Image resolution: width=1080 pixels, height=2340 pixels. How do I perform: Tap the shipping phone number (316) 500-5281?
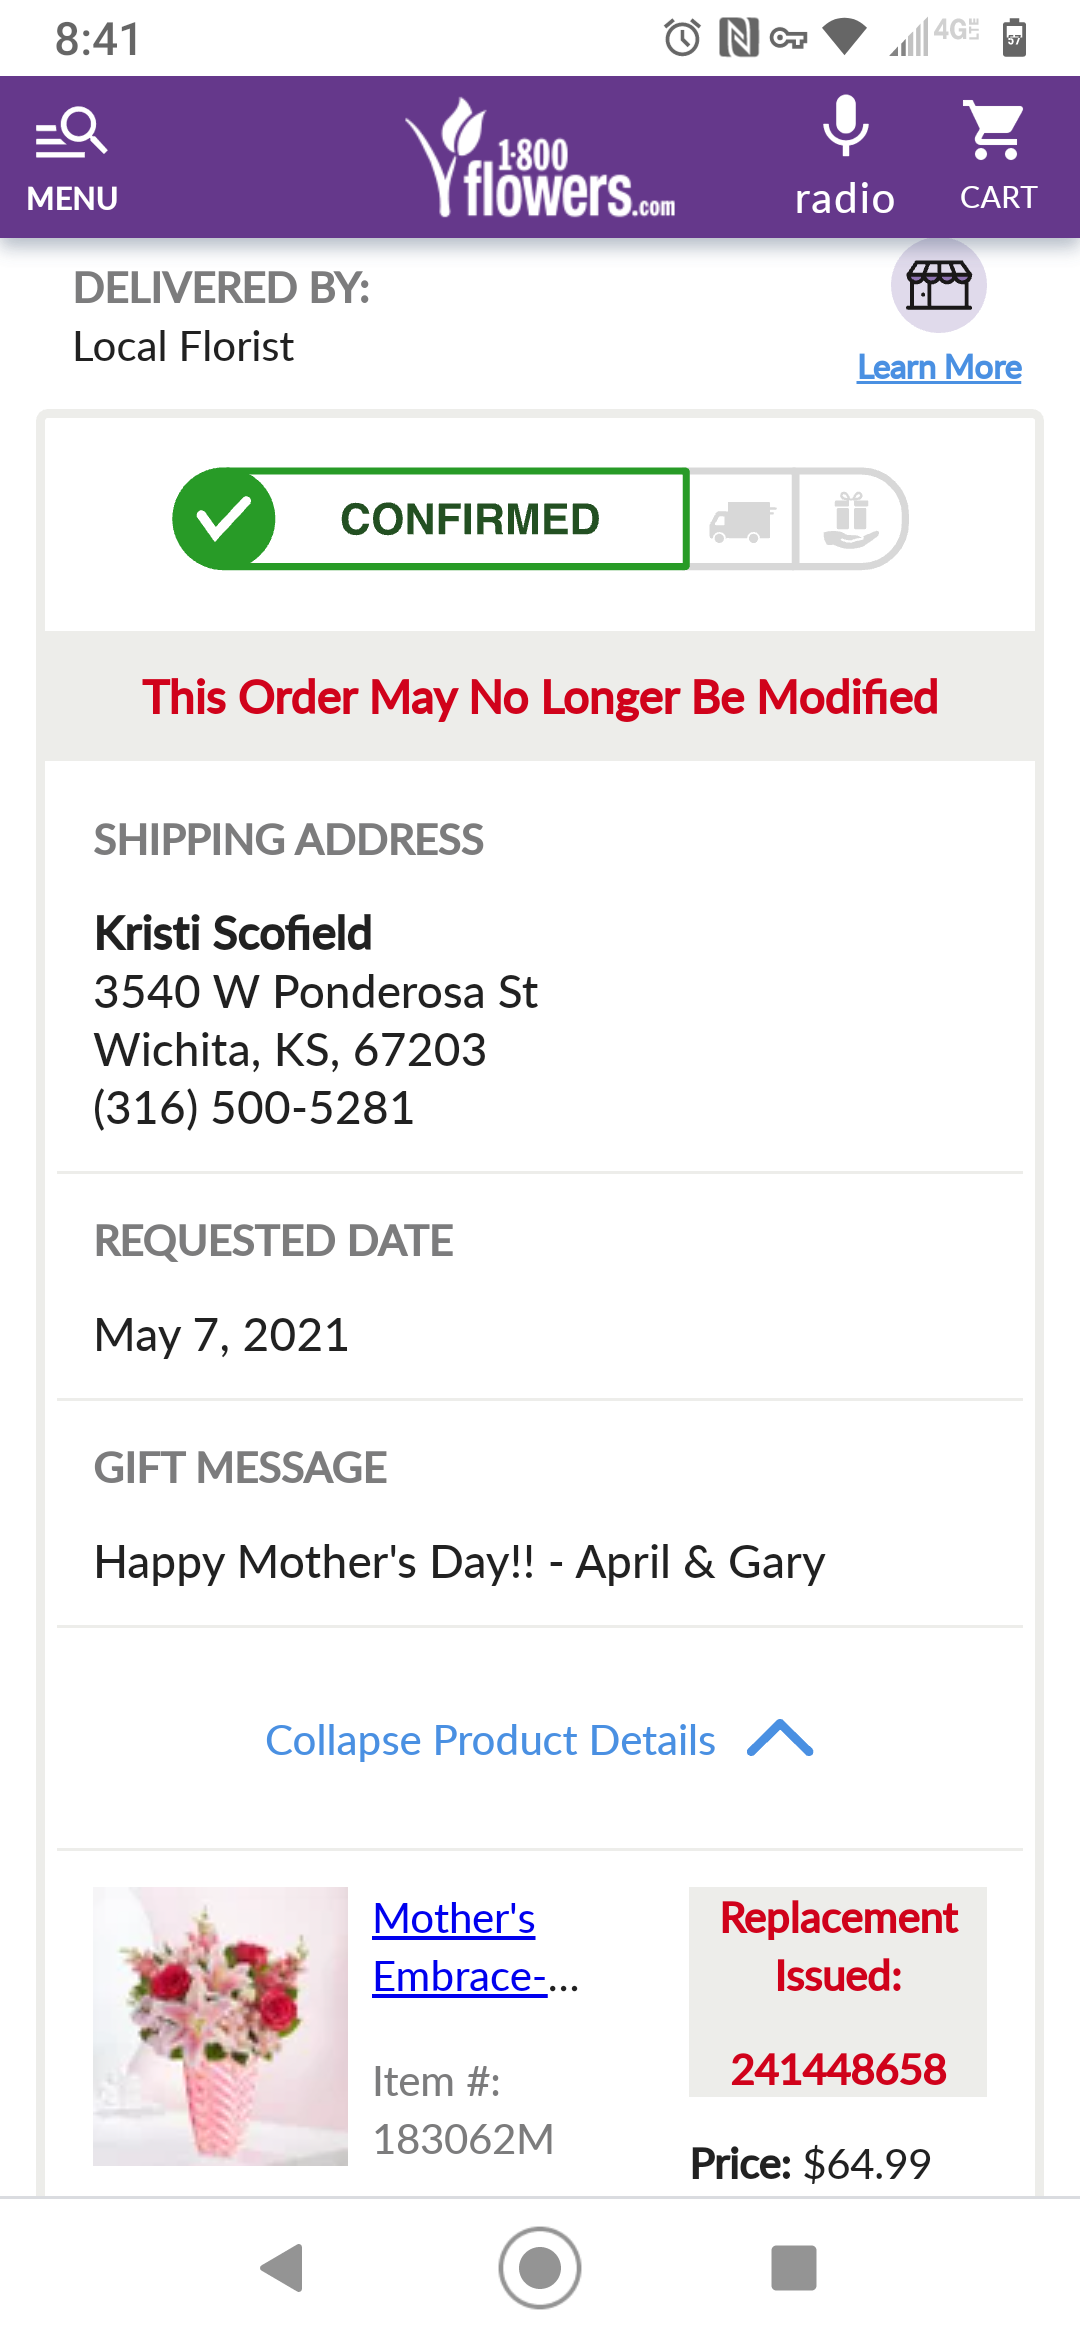pyautogui.click(x=254, y=1108)
